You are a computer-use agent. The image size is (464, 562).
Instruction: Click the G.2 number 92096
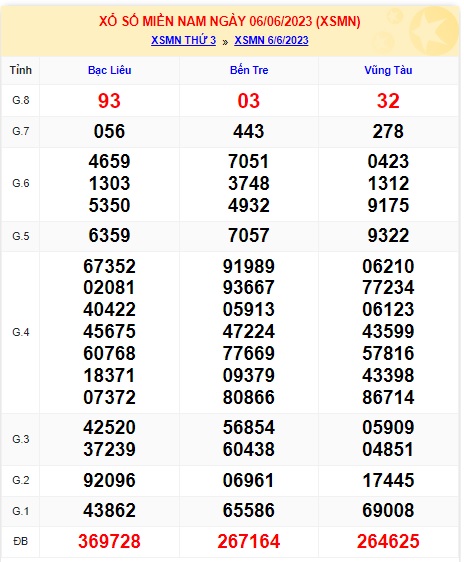[x=109, y=480]
